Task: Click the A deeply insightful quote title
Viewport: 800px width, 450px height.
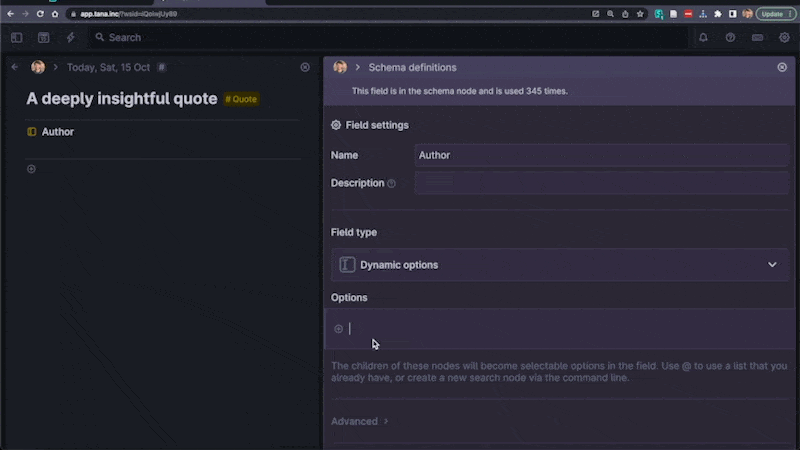Action: tap(121, 98)
